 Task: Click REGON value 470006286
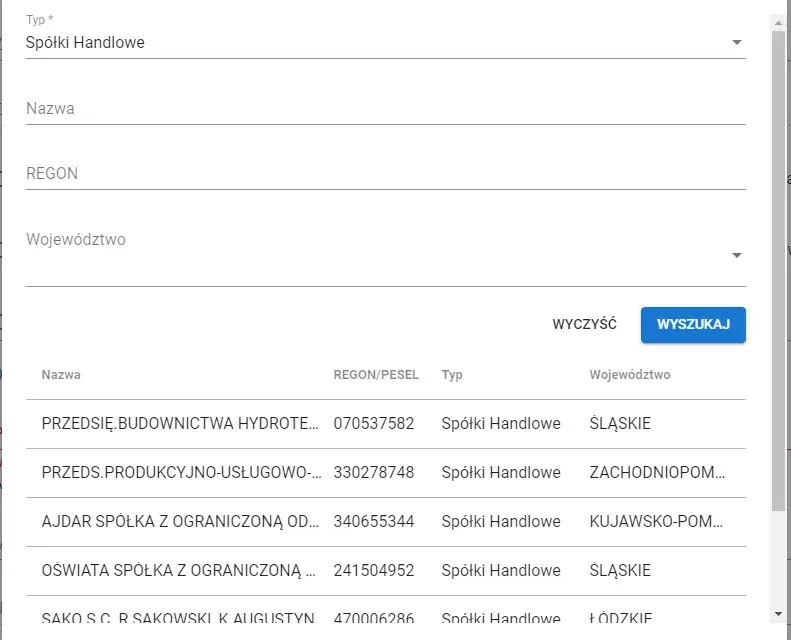tap(374, 618)
